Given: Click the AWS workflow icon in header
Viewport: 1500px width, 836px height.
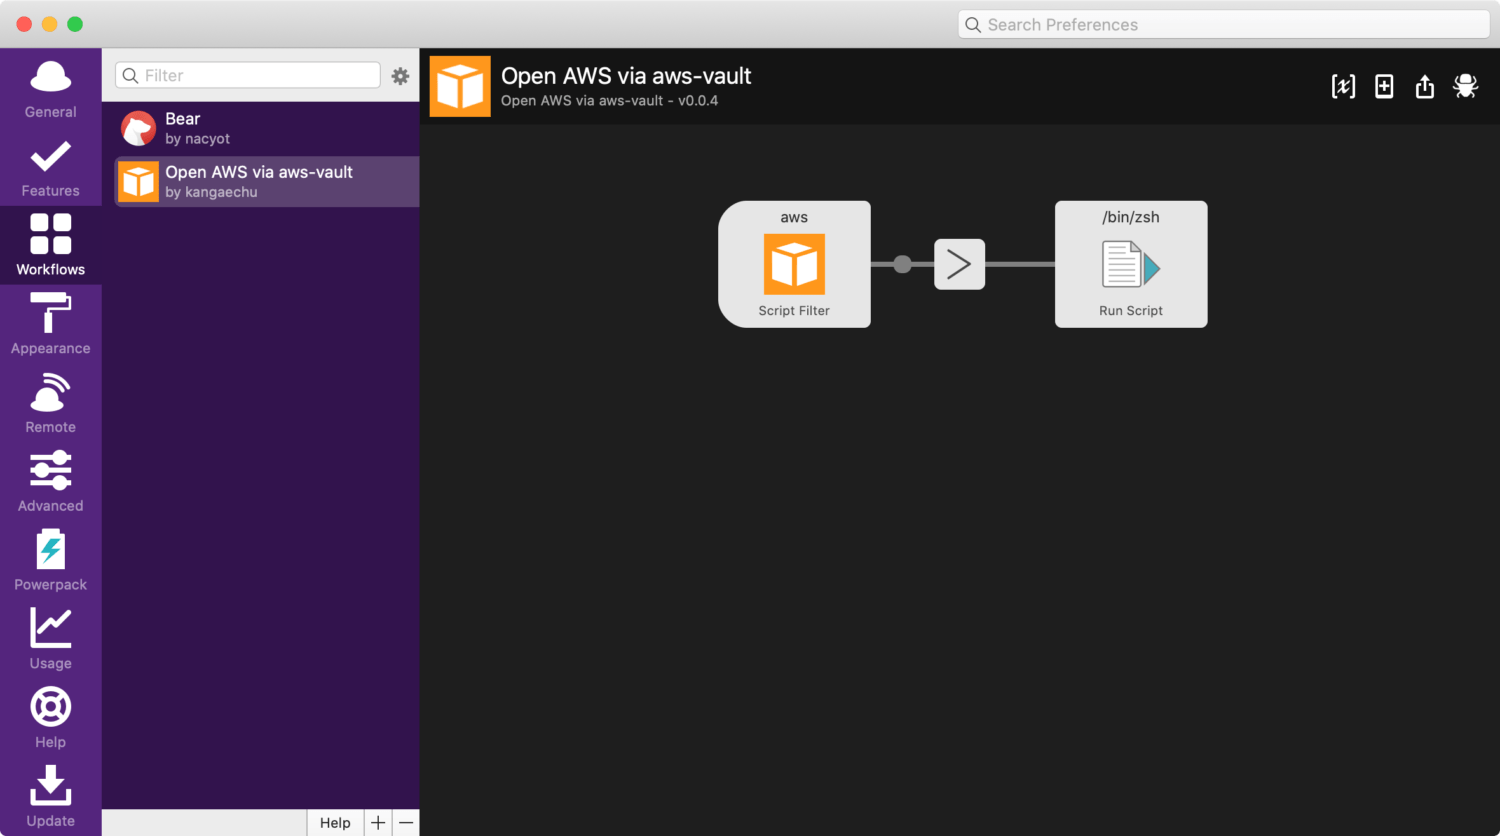Looking at the screenshot, I should (460, 86).
